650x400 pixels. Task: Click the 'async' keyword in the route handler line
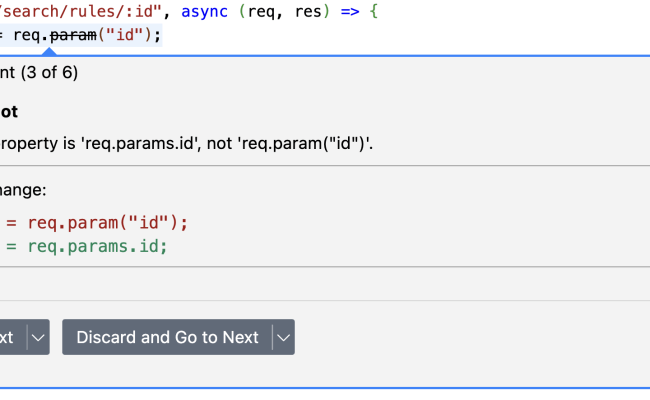click(x=204, y=12)
